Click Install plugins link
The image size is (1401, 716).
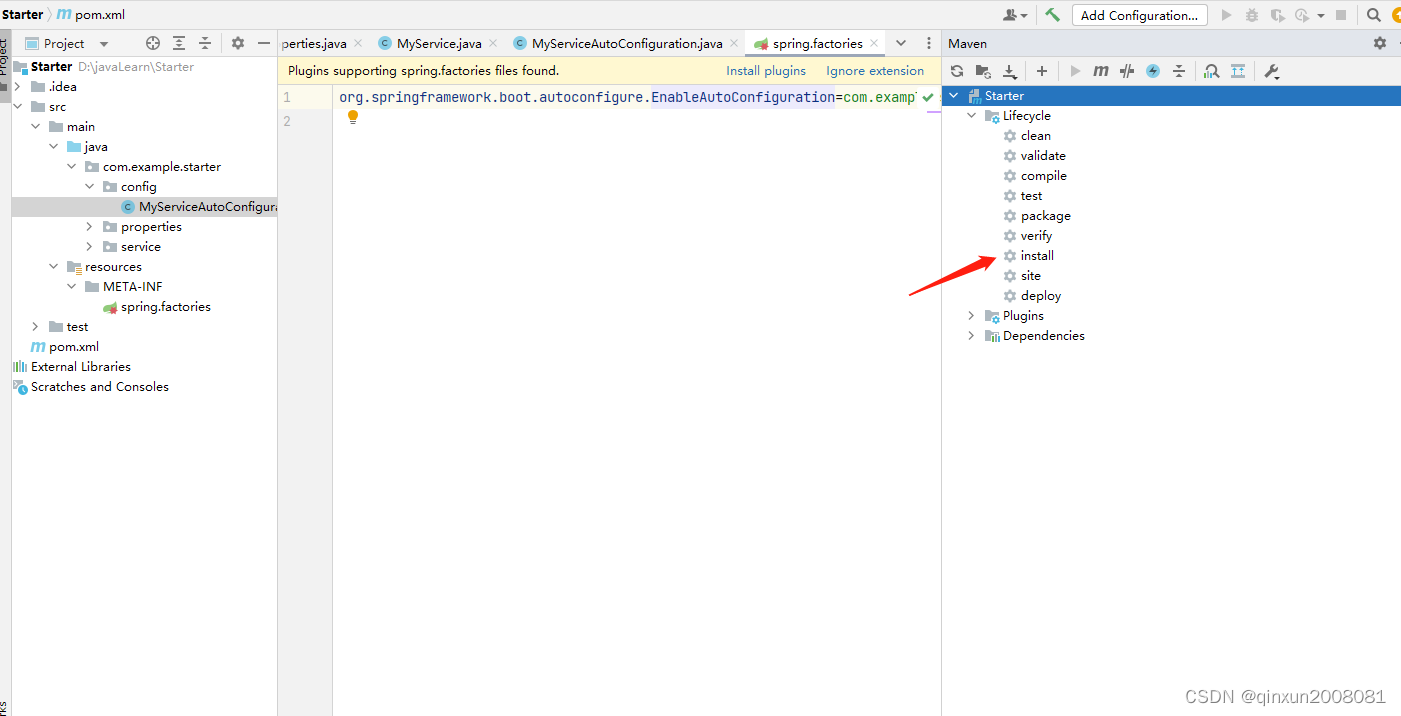(766, 71)
